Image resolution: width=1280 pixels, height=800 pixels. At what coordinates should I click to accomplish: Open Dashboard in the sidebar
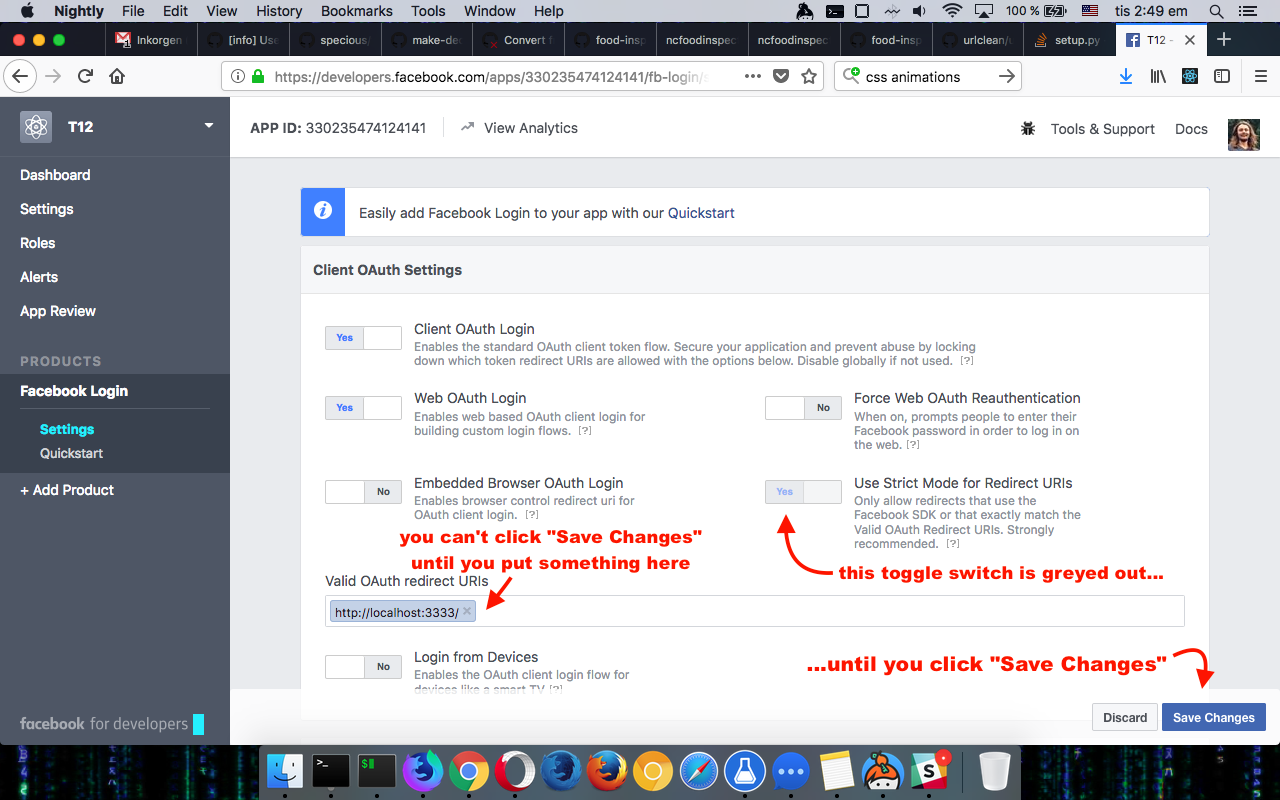click(55, 175)
